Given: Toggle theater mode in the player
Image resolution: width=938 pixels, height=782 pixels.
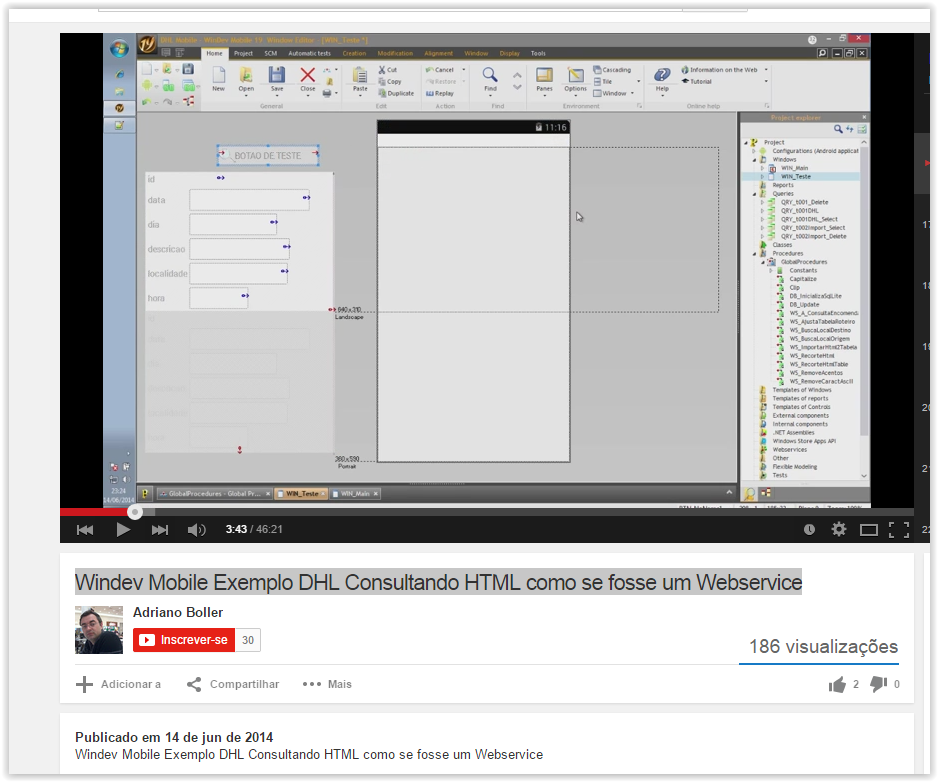Looking at the screenshot, I should (869, 530).
